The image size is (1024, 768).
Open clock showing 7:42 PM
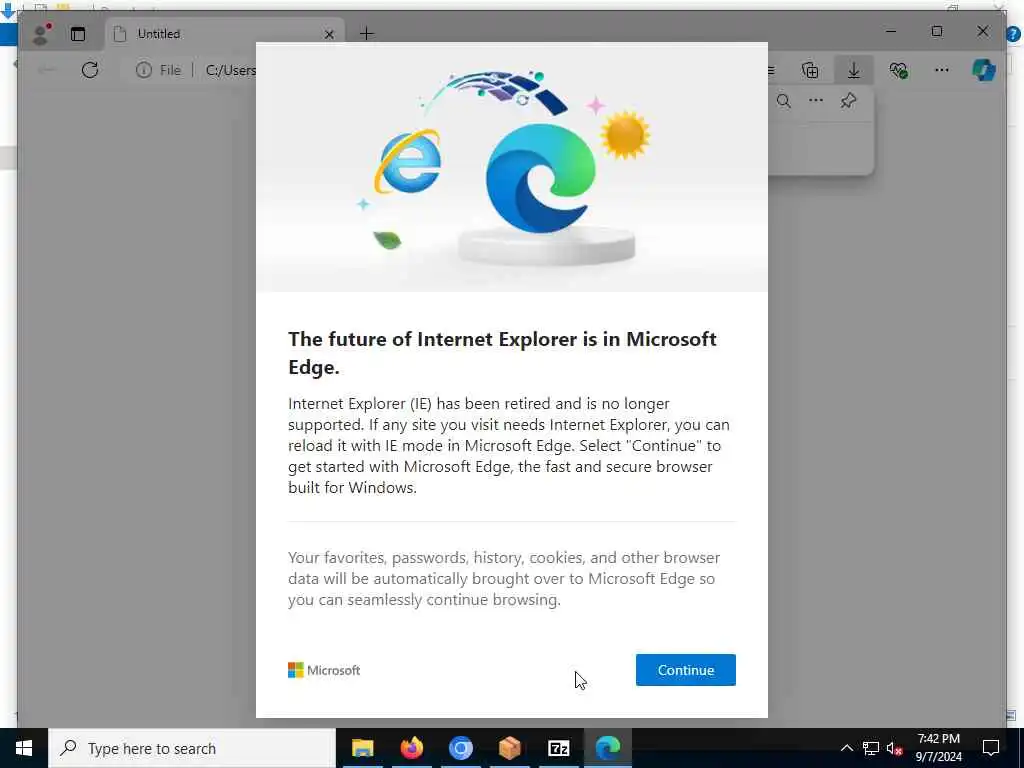coord(938,748)
